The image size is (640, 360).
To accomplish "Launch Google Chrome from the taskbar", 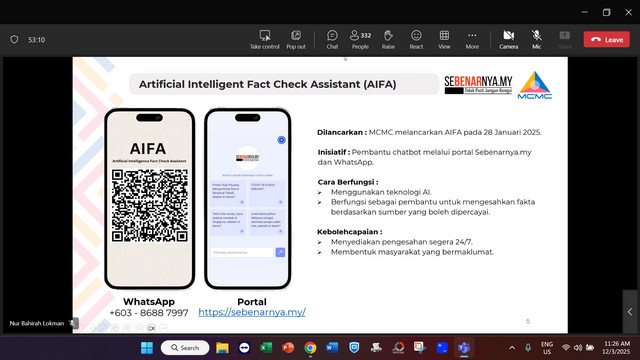I will tap(310, 348).
